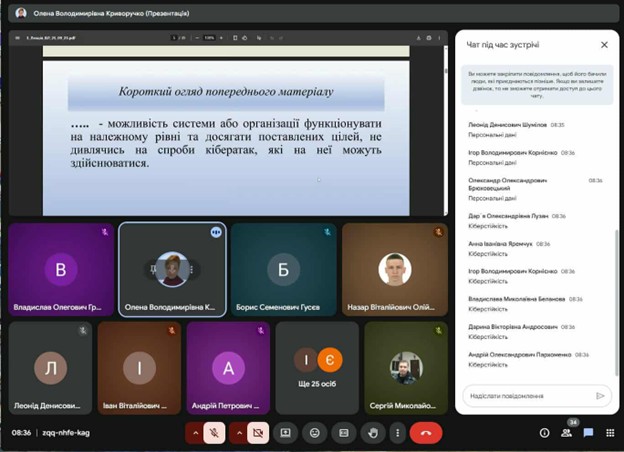The image size is (624, 452).
Task: Click the send message arrow icon
Action: tap(600, 396)
